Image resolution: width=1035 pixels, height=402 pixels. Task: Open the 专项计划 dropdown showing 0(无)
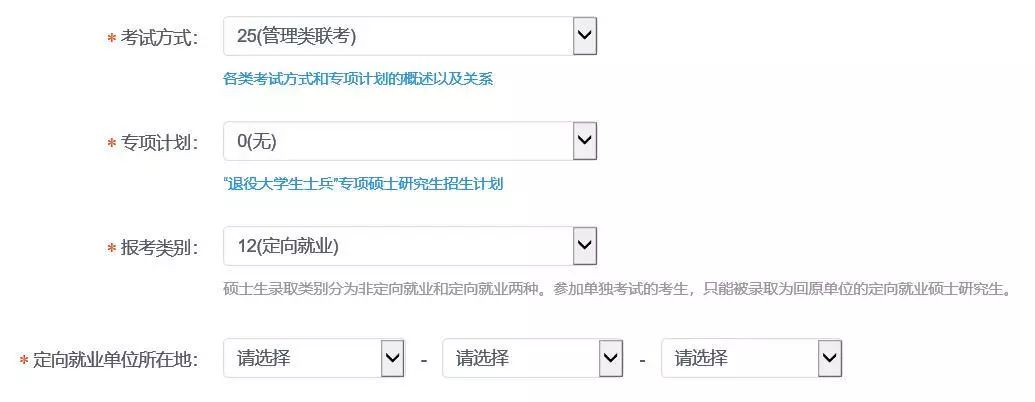coord(398,142)
